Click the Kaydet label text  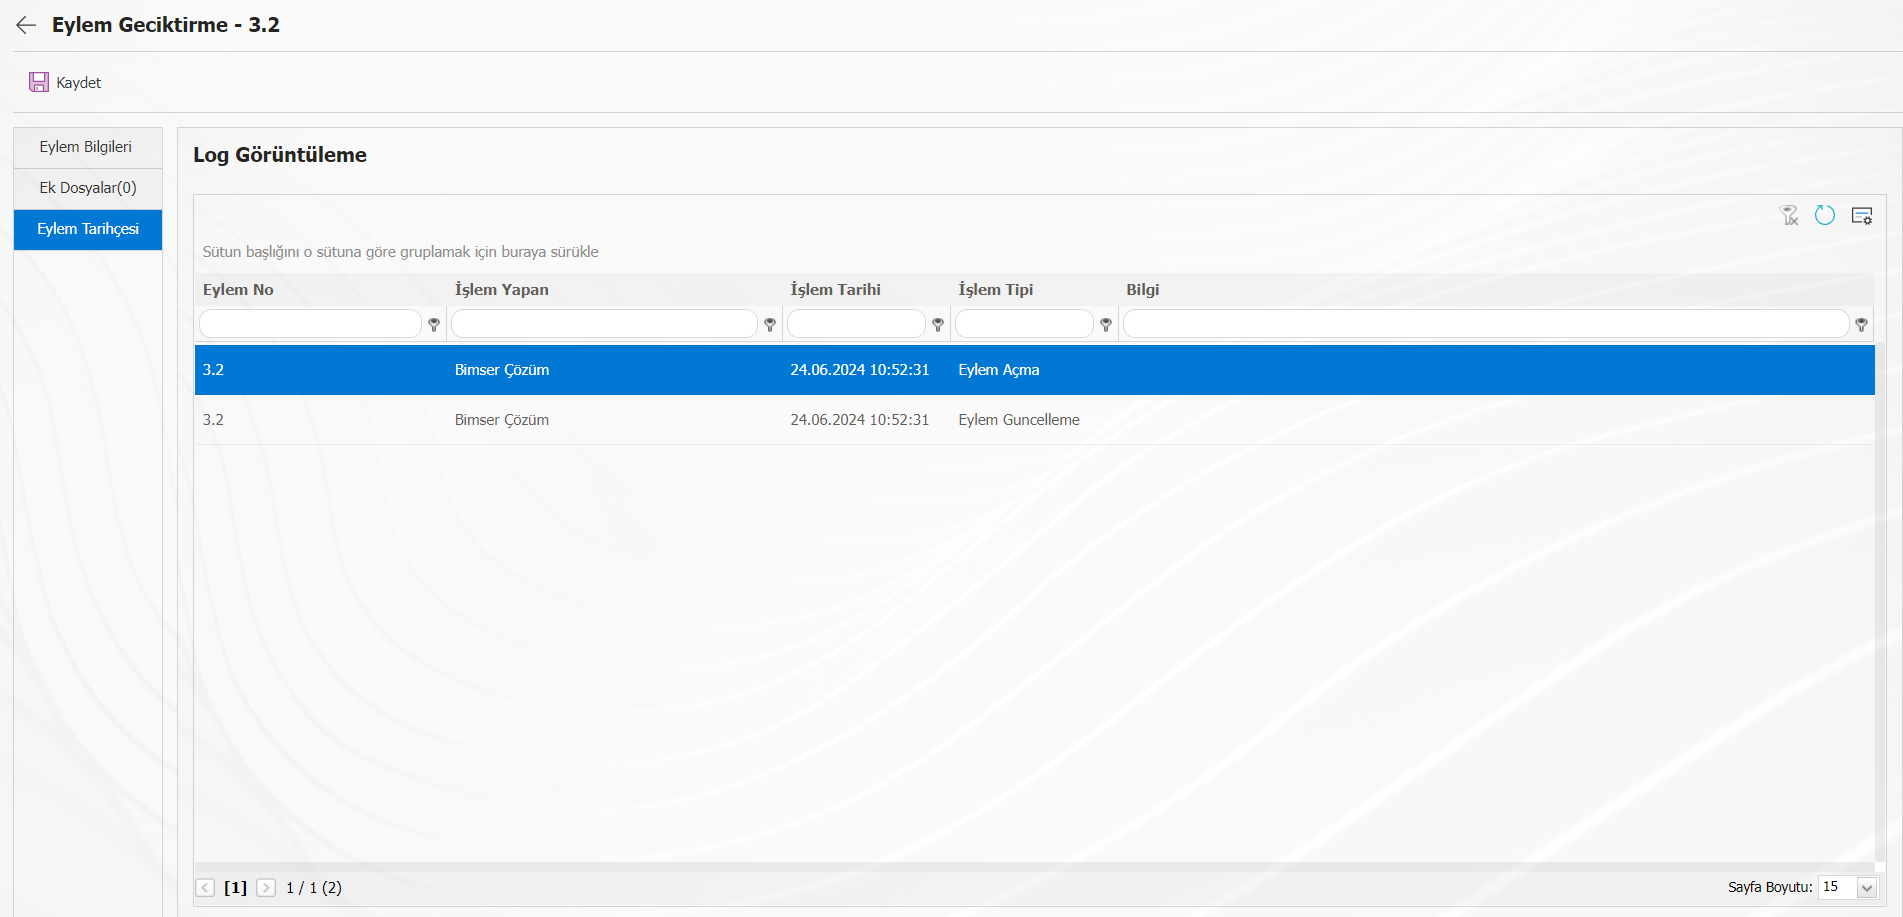(78, 82)
